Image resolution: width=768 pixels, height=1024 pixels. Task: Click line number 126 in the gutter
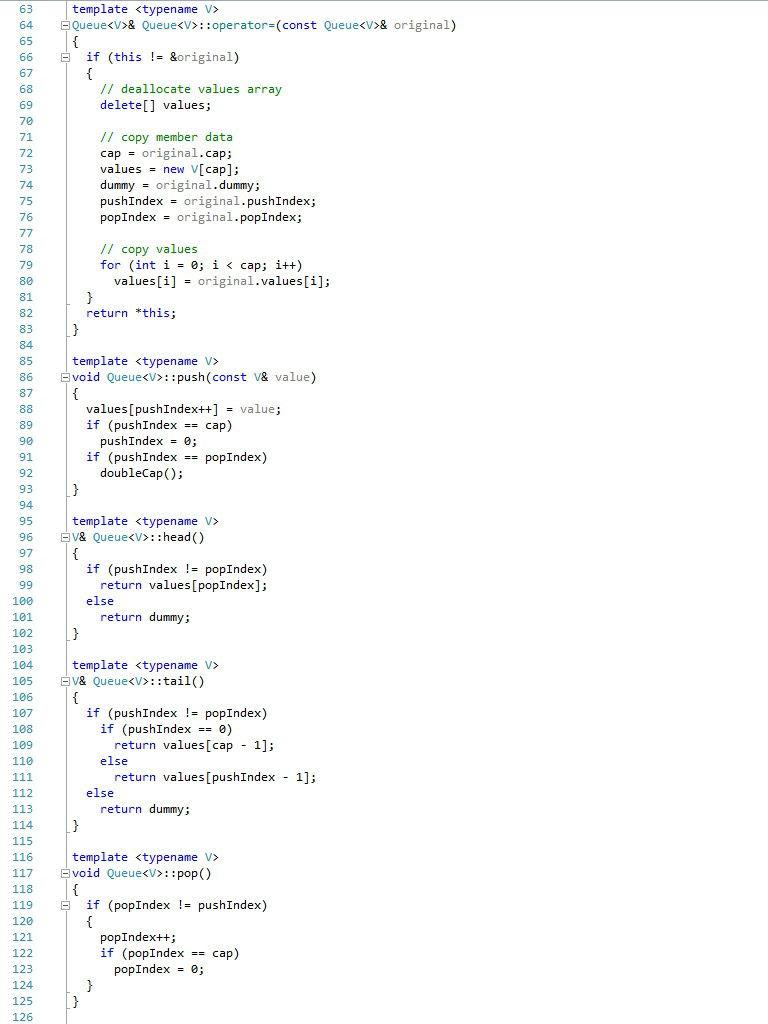pyautogui.click(x=22, y=1017)
